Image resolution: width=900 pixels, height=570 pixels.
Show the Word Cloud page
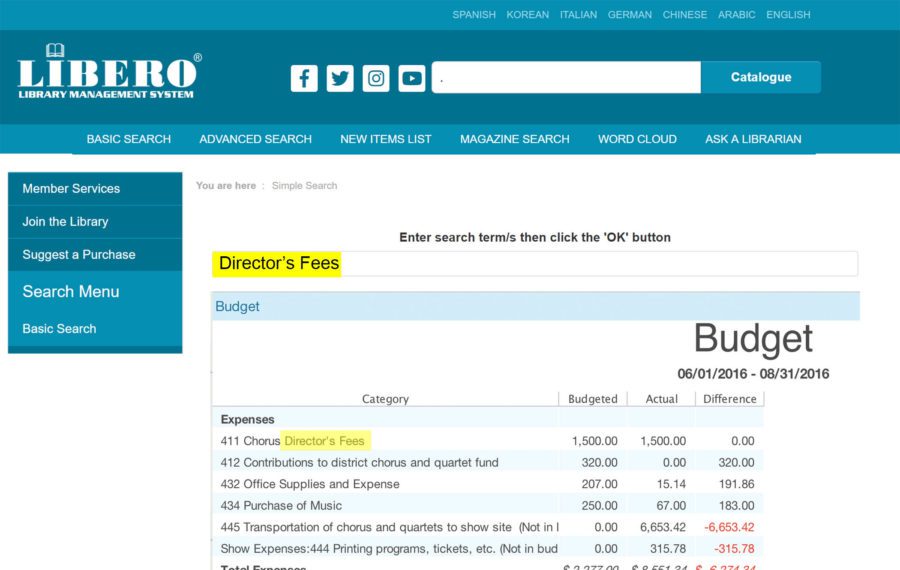coord(637,139)
